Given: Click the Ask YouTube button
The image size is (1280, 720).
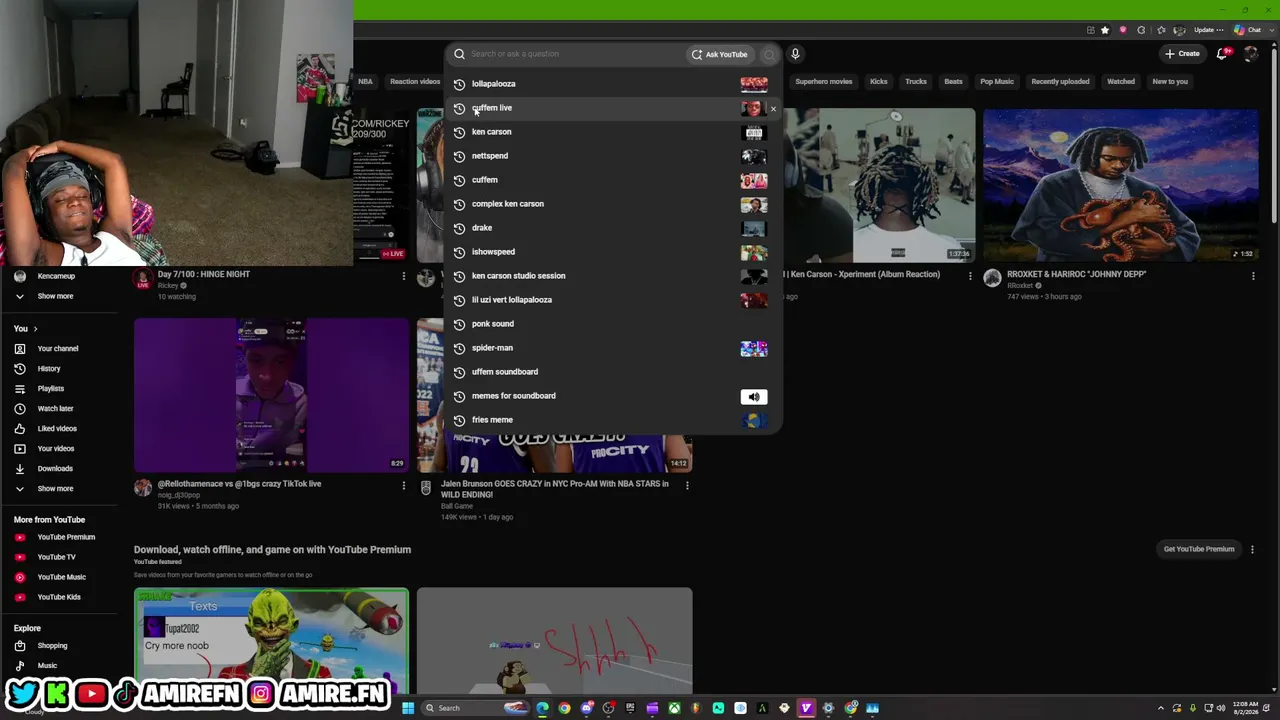Looking at the screenshot, I should (719, 54).
